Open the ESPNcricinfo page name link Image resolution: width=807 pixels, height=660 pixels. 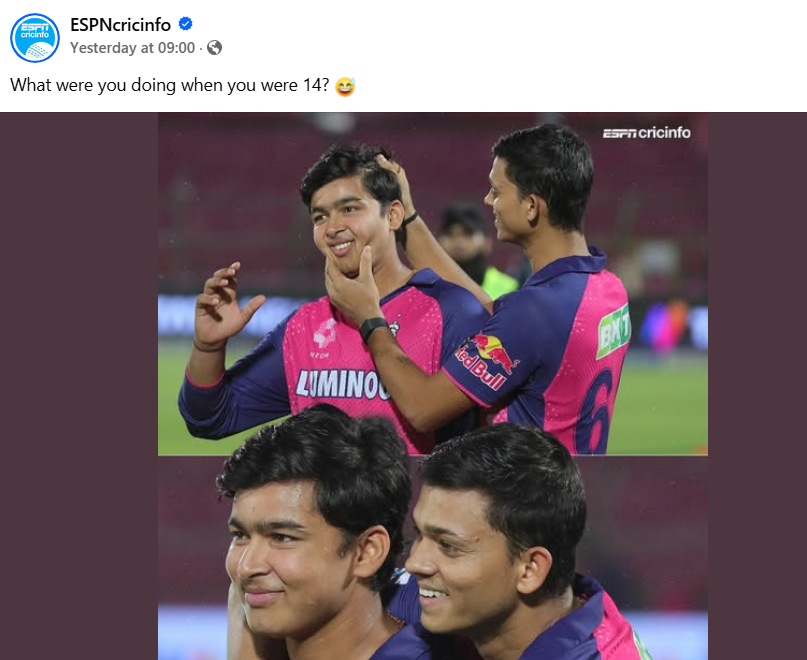(x=120, y=24)
